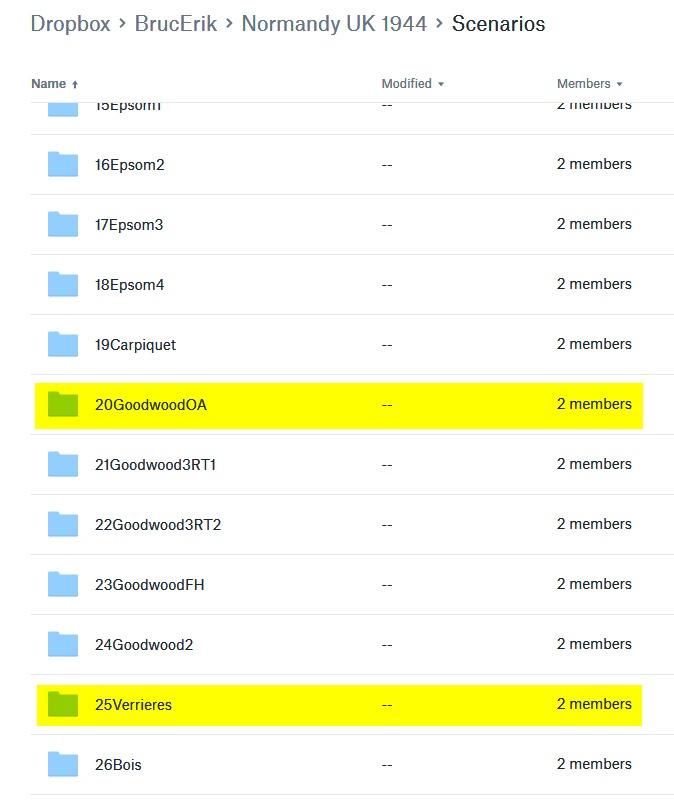Screen dimensions: 674x800
Task: Click the 26Bois folder icon
Action: click(62, 765)
